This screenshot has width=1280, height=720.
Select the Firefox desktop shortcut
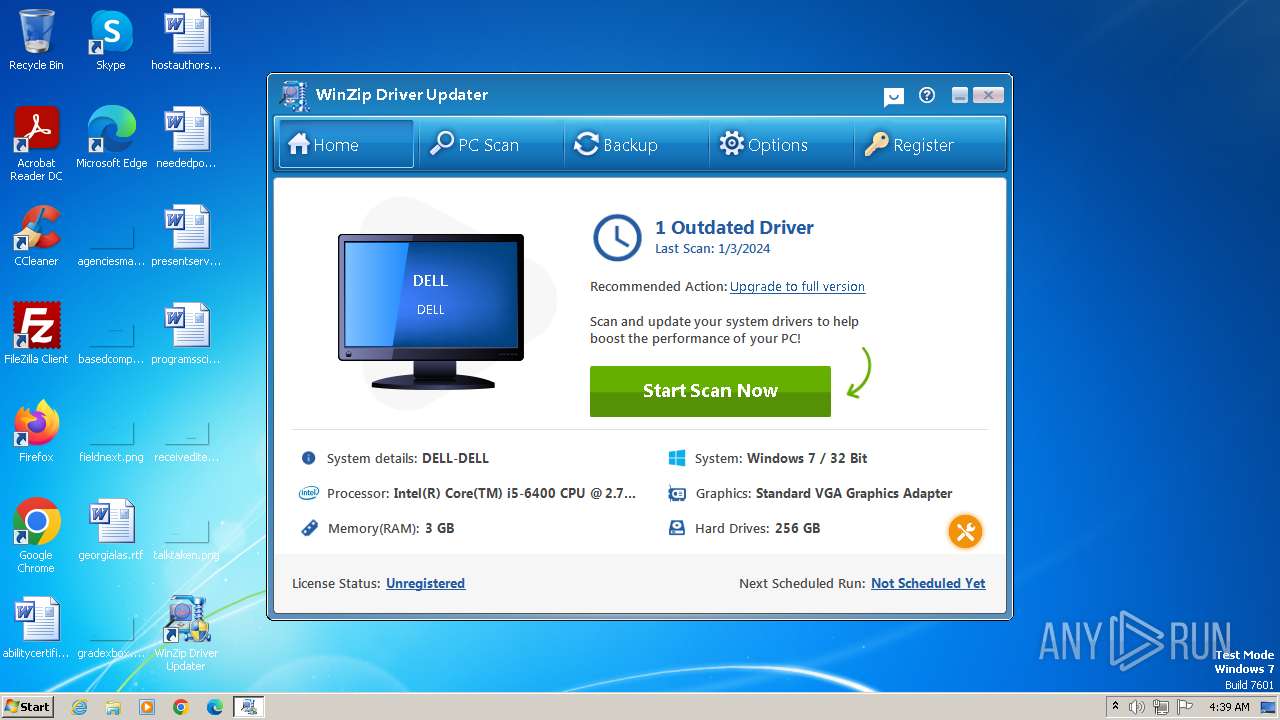click(36, 432)
